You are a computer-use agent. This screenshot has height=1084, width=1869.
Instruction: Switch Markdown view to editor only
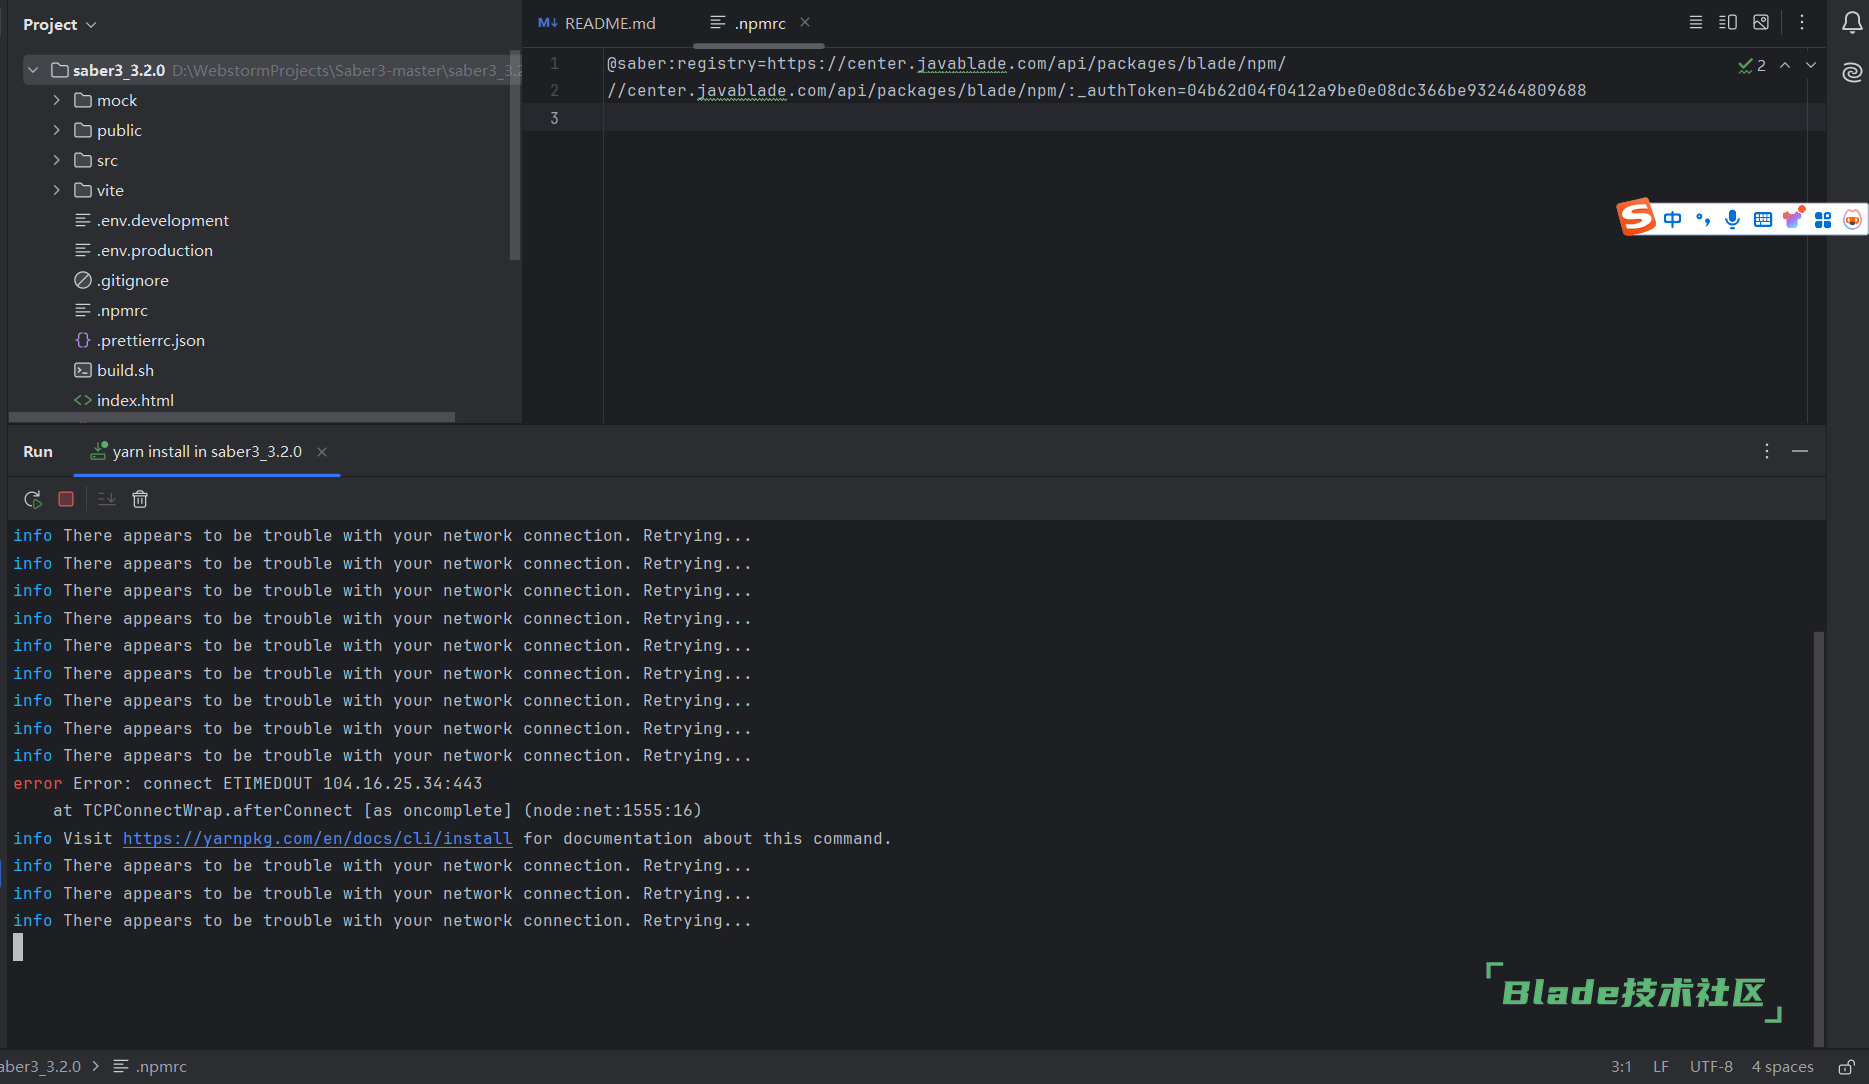point(1696,22)
